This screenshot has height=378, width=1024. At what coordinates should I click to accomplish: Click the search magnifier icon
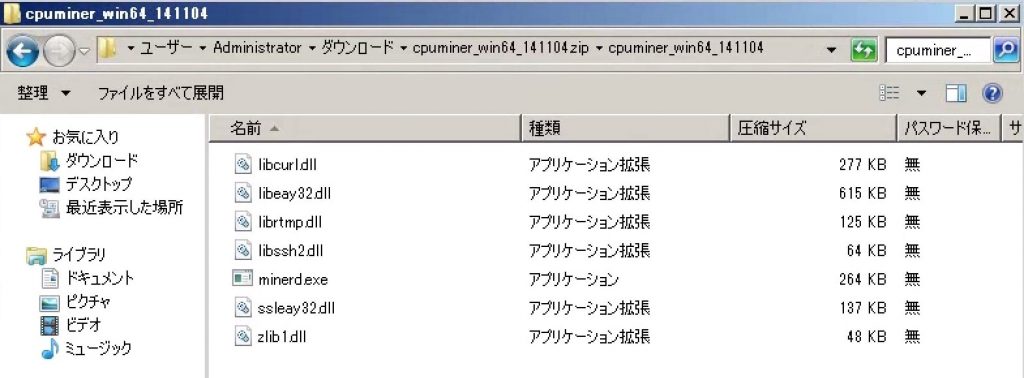coord(1006,50)
